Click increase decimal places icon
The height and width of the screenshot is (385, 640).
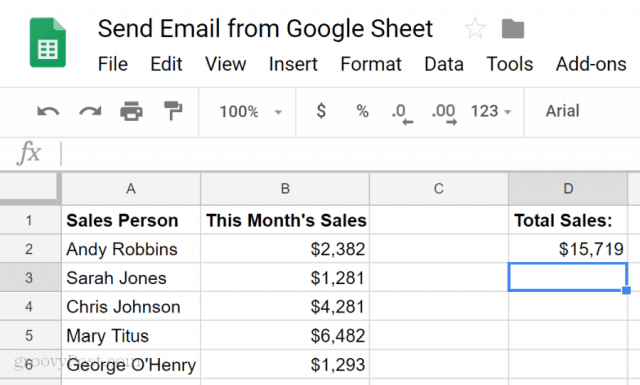[444, 113]
